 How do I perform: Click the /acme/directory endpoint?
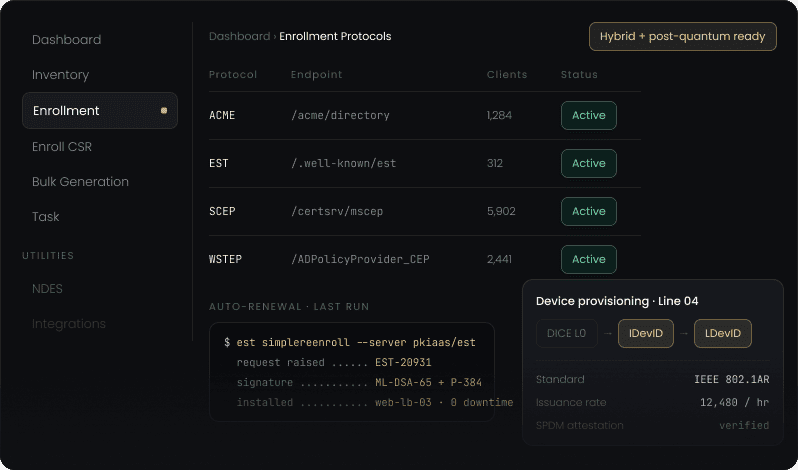[x=340, y=115]
